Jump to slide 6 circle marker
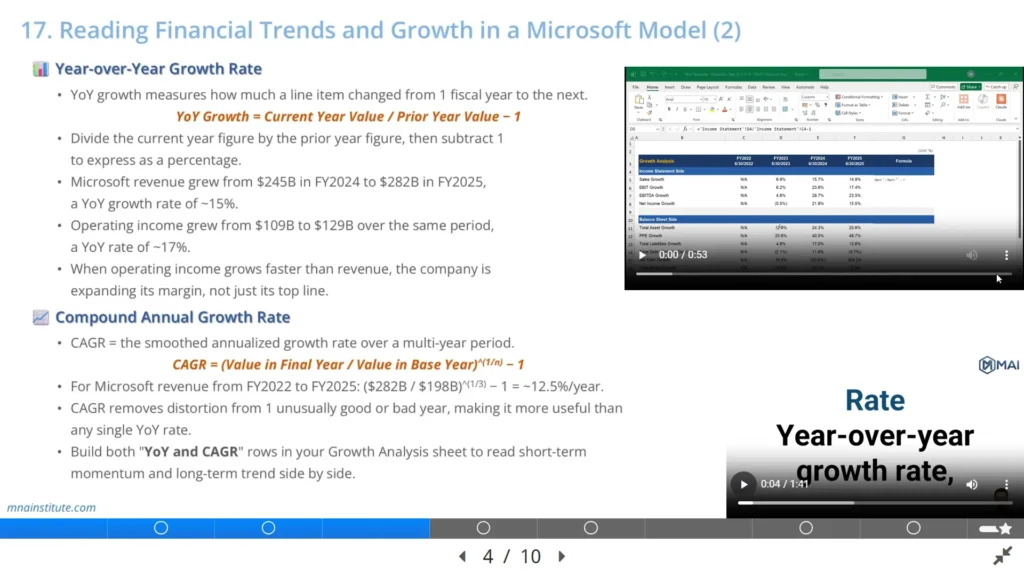This screenshot has height=576, width=1024. [x=590, y=528]
